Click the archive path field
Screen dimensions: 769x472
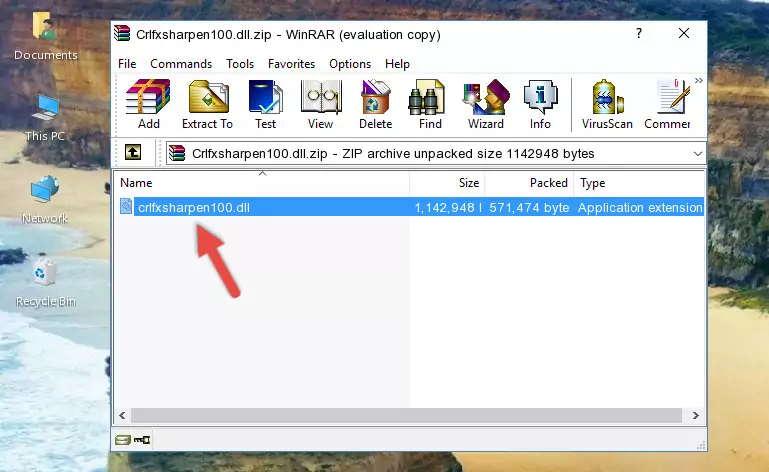click(436, 154)
